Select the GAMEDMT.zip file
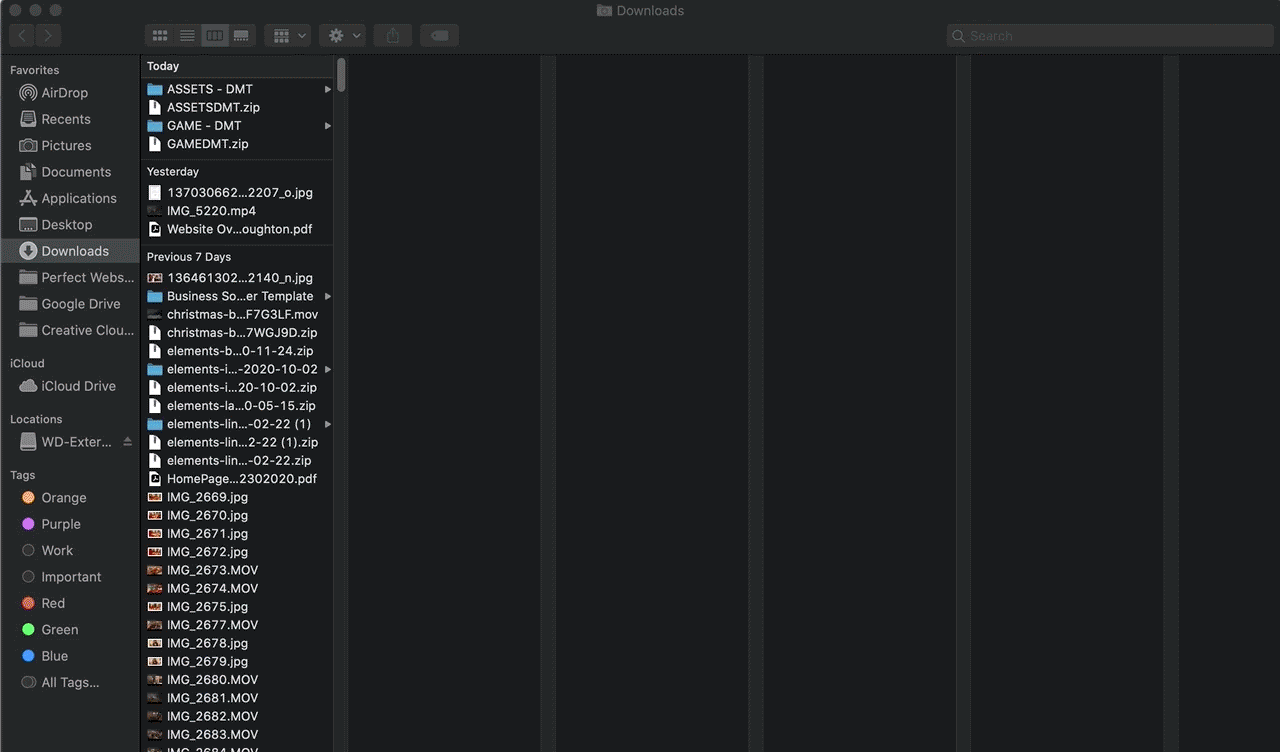The image size is (1280, 752). point(207,144)
